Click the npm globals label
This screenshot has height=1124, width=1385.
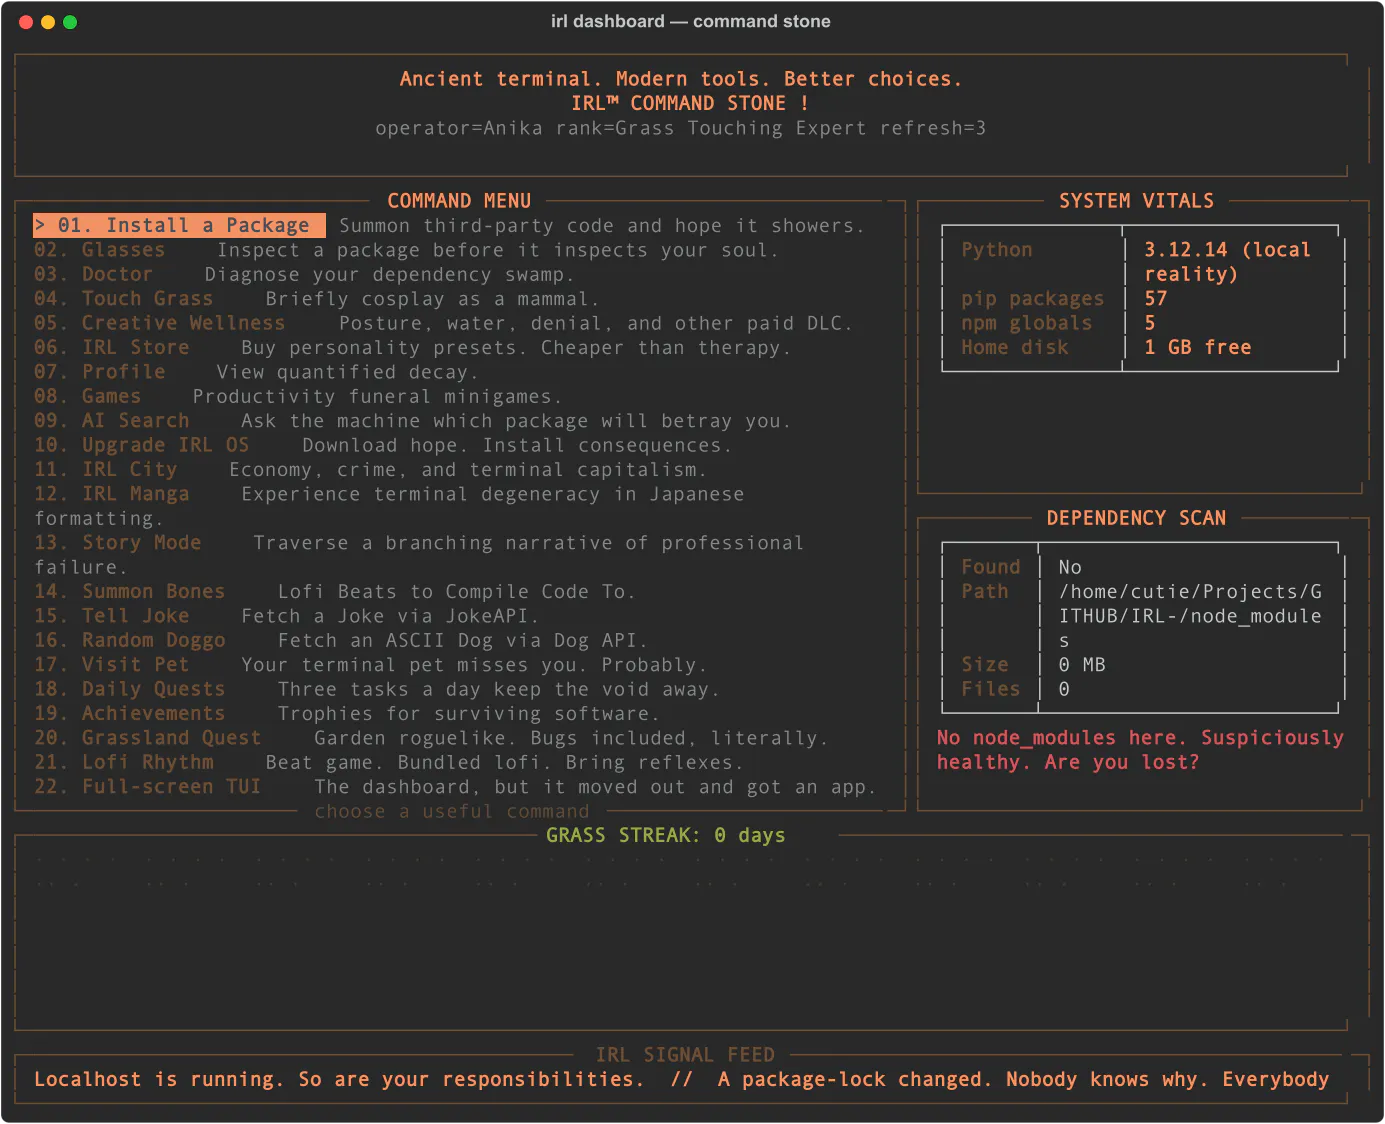pos(1027,323)
